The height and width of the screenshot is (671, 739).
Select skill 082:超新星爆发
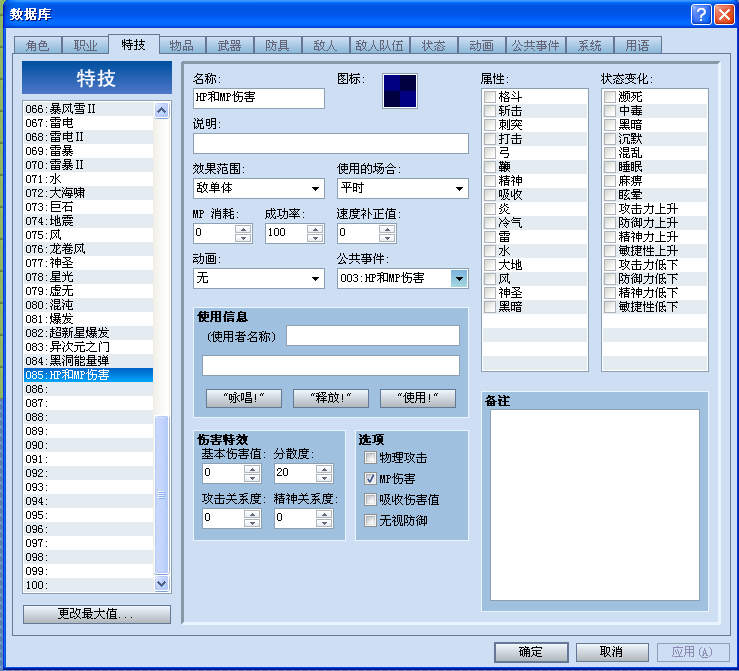pos(88,333)
